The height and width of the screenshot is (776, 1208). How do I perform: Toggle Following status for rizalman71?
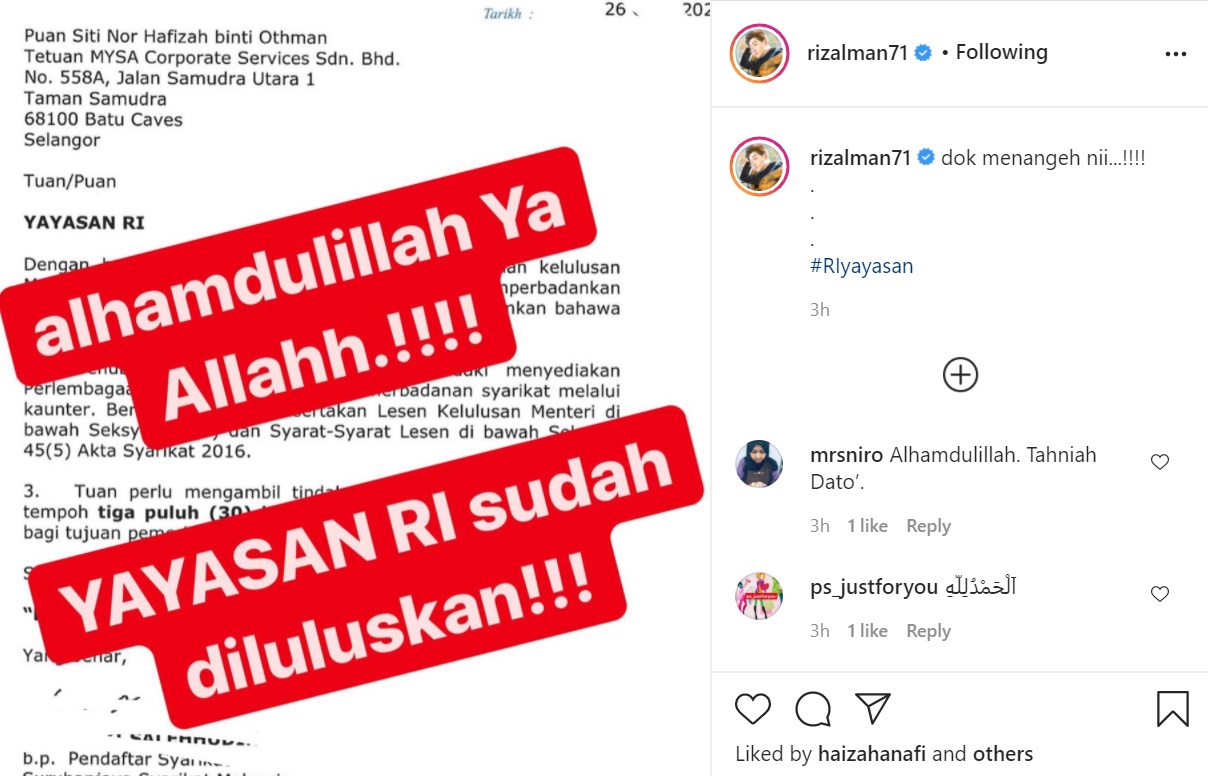pyautogui.click(x=1001, y=52)
